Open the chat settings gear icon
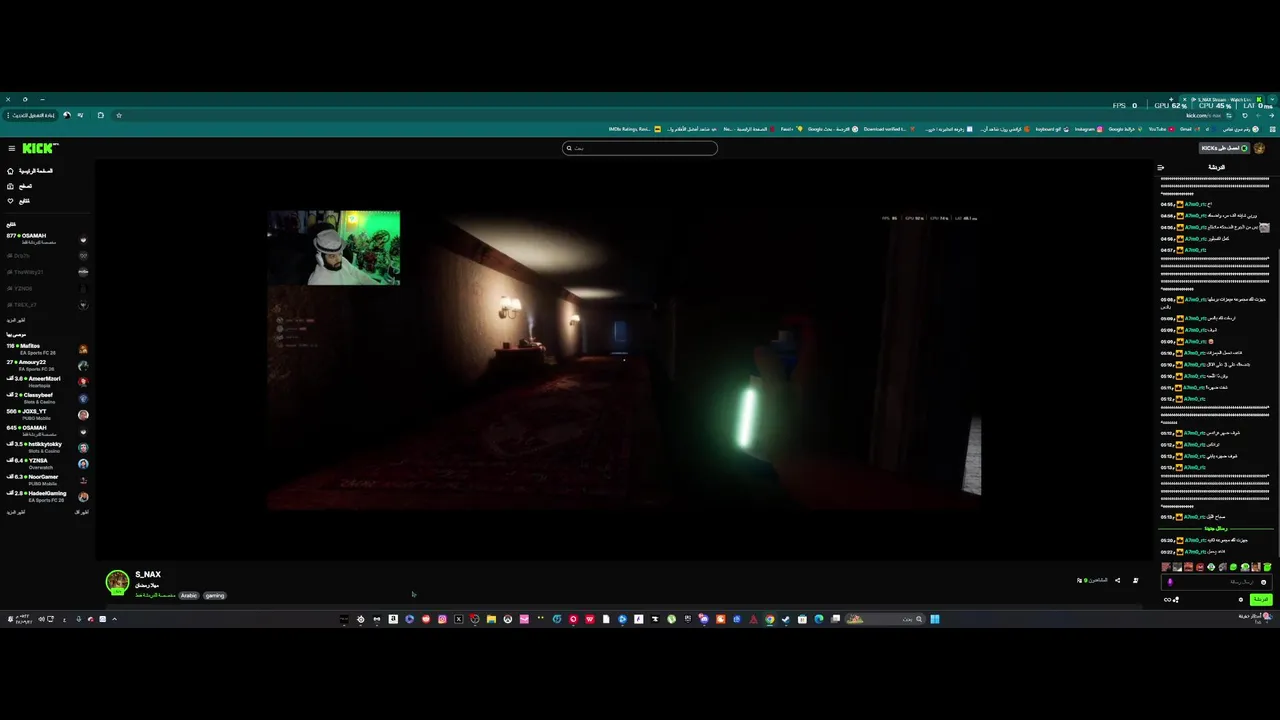The image size is (1280, 720). pyautogui.click(x=1241, y=599)
